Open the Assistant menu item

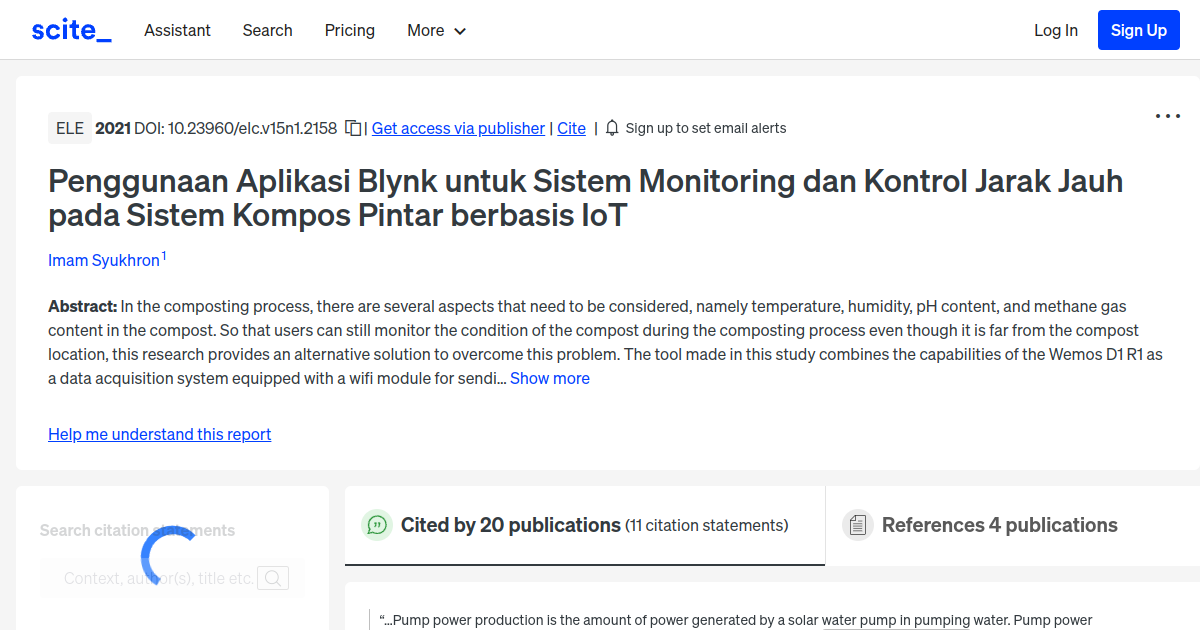(x=177, y=31)
